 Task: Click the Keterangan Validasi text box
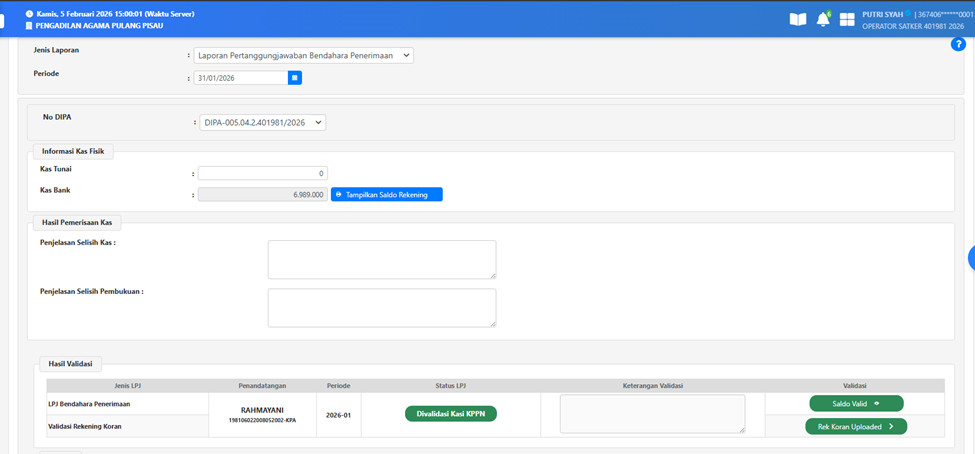(x=652, y=413)
